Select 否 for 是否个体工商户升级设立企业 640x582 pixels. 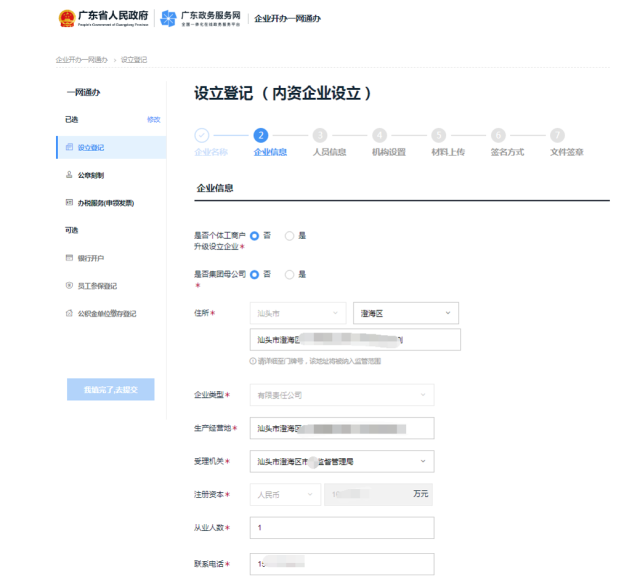254,236
